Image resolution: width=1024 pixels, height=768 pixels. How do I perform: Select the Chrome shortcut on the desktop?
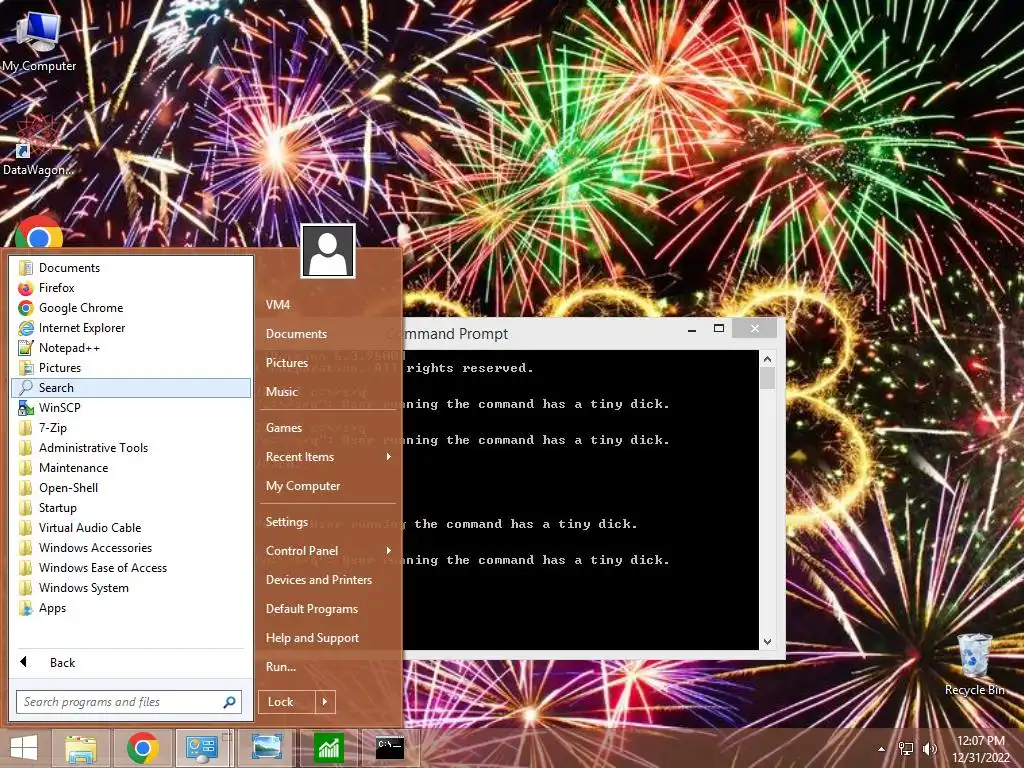click(39, 232)
